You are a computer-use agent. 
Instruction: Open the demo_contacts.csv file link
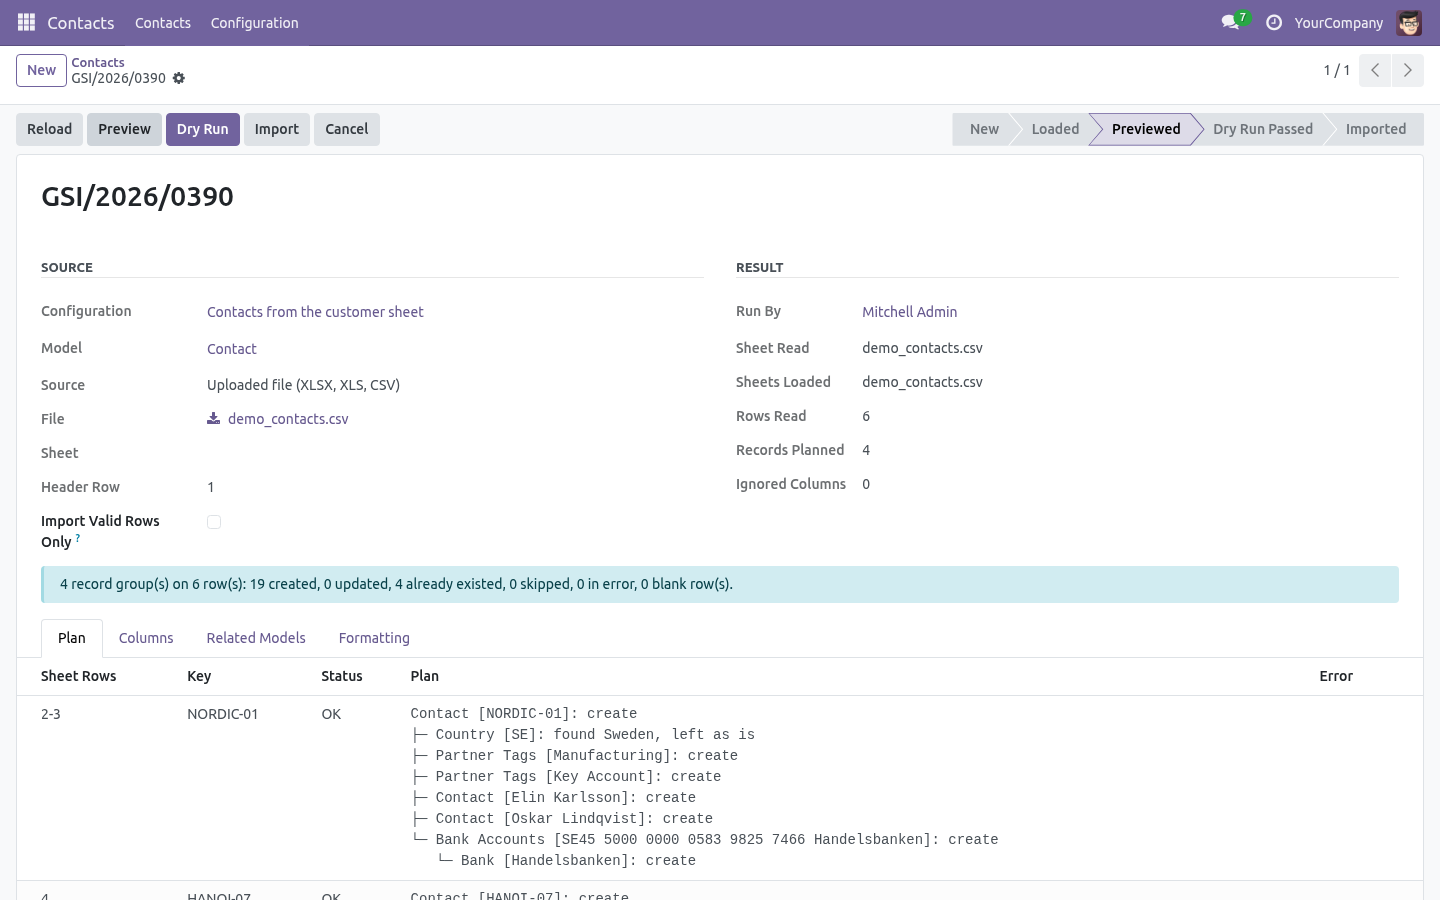288,419
